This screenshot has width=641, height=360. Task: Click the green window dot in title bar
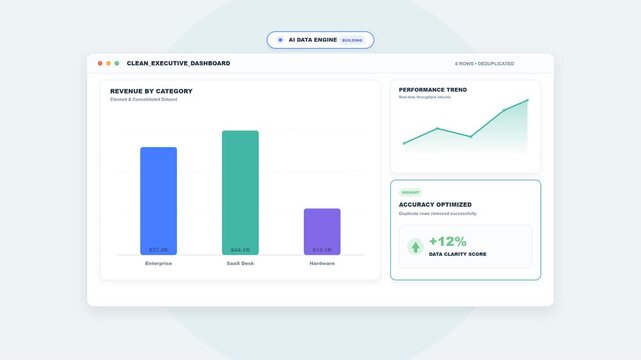(117, 63)
